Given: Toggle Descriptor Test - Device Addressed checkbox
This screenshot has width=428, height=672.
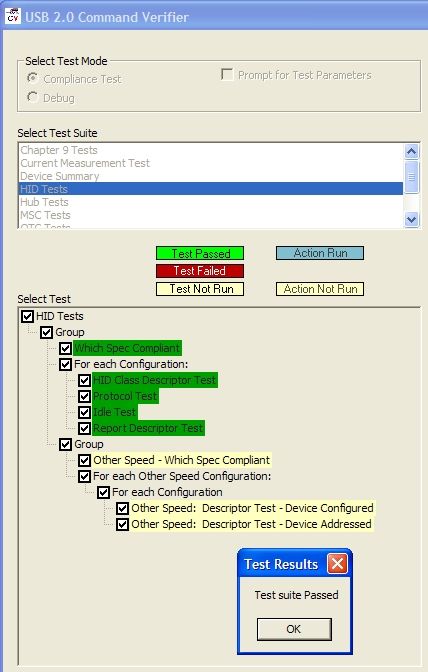Looking at the screenshot, I should 123,524.
